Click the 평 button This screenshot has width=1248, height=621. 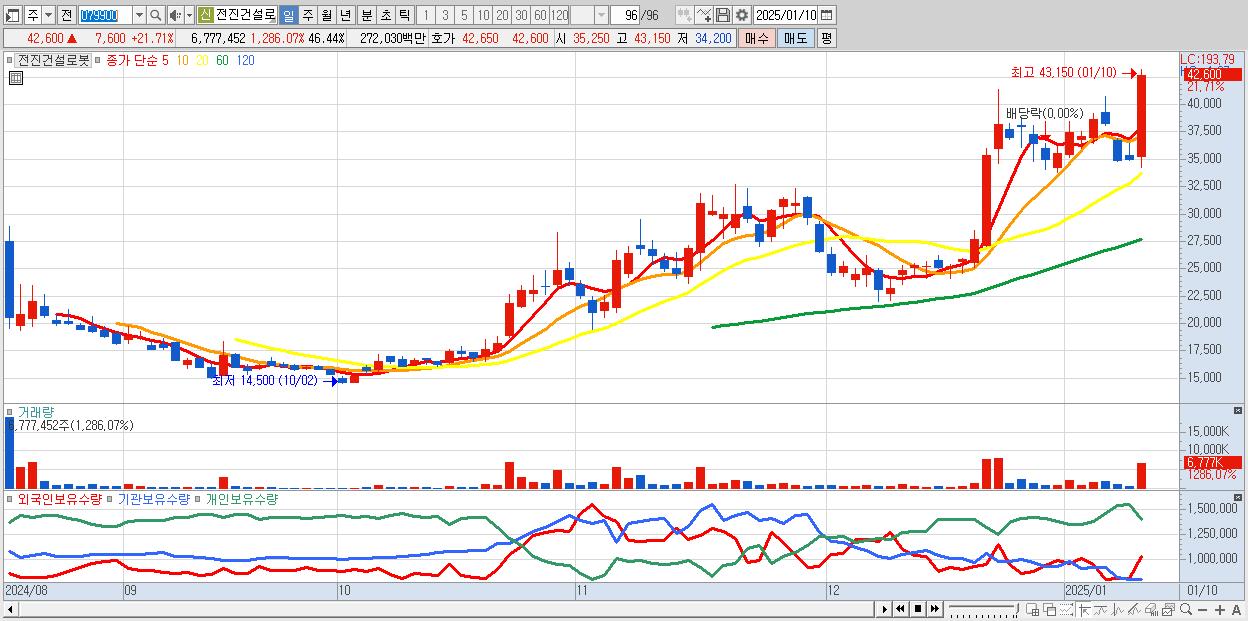826,38
